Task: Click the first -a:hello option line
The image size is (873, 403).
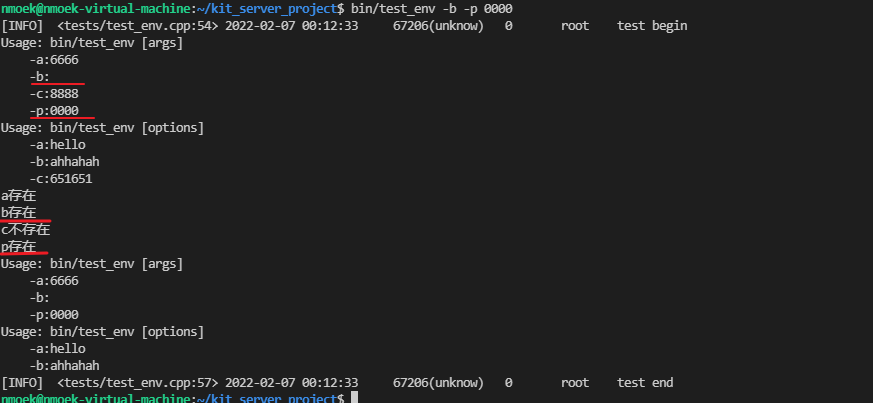Action: (58, 145)
